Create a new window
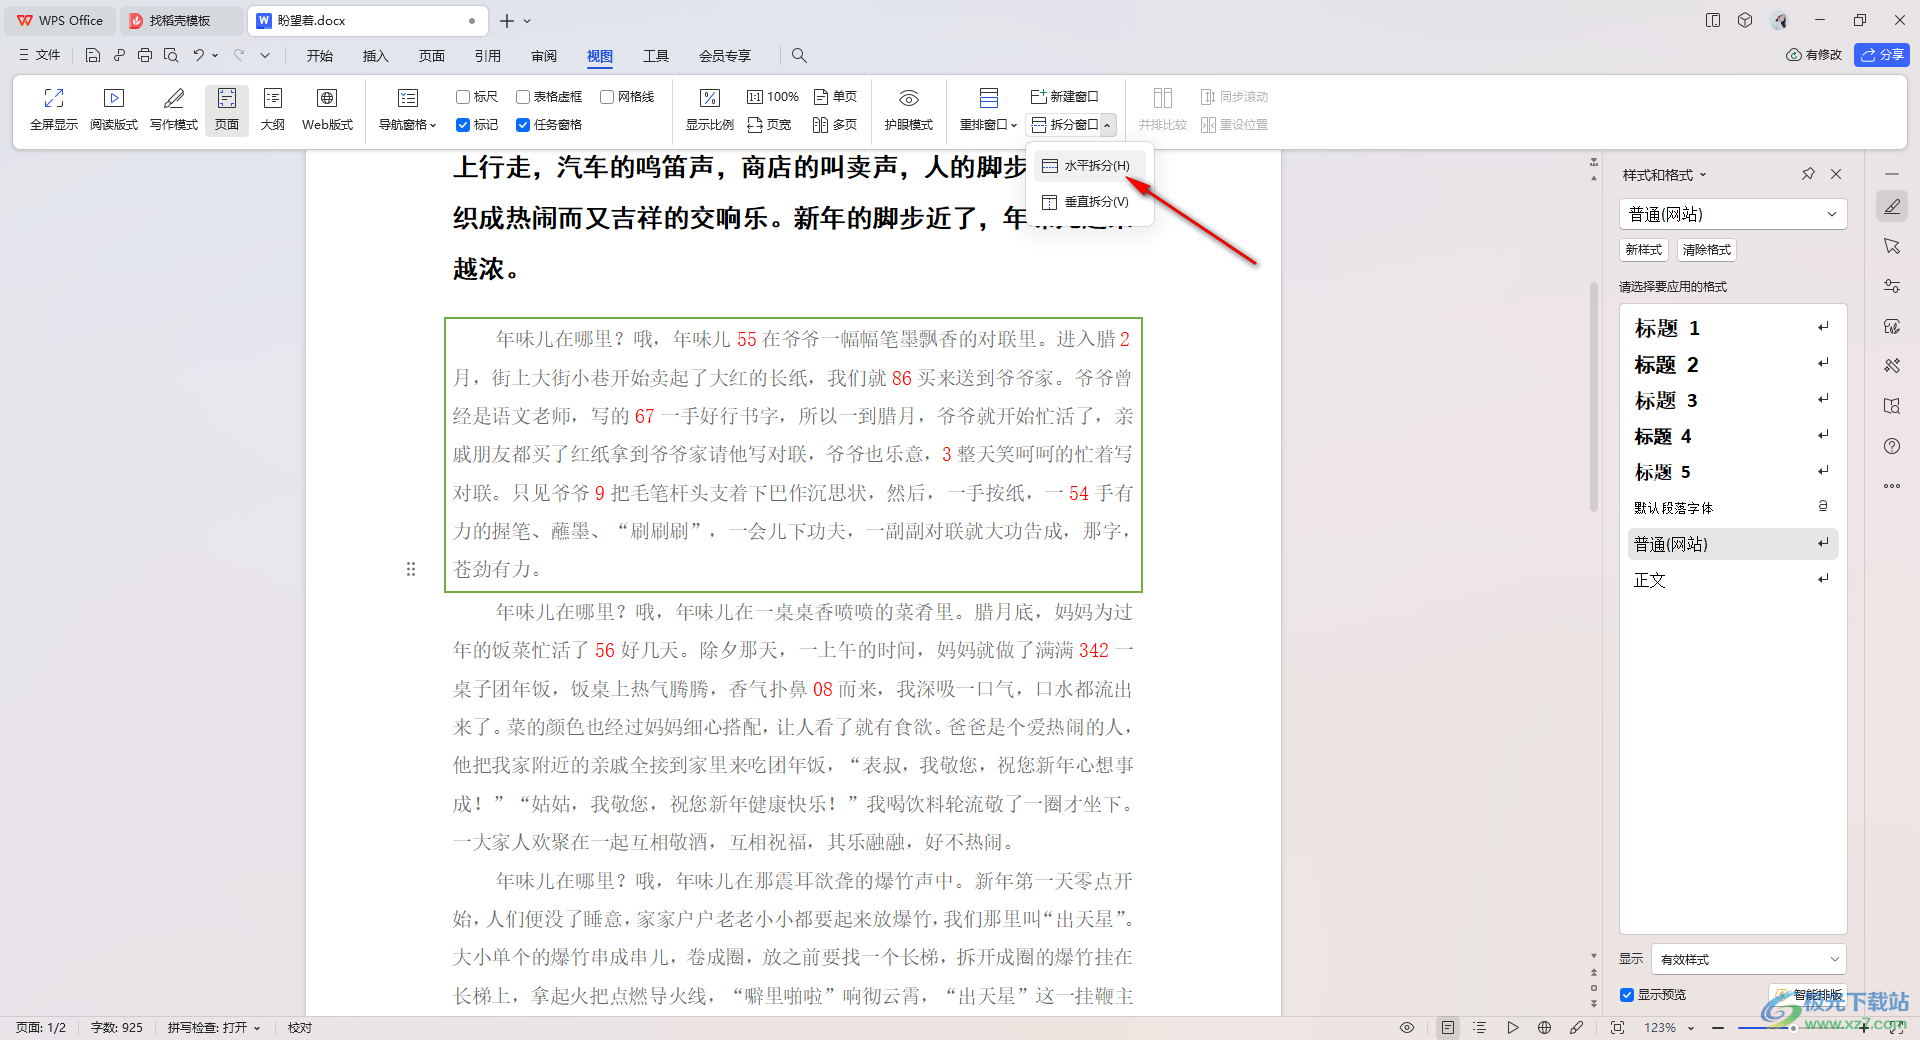This screenshot has height=1040, width=1920. (x=1065, y=97)
